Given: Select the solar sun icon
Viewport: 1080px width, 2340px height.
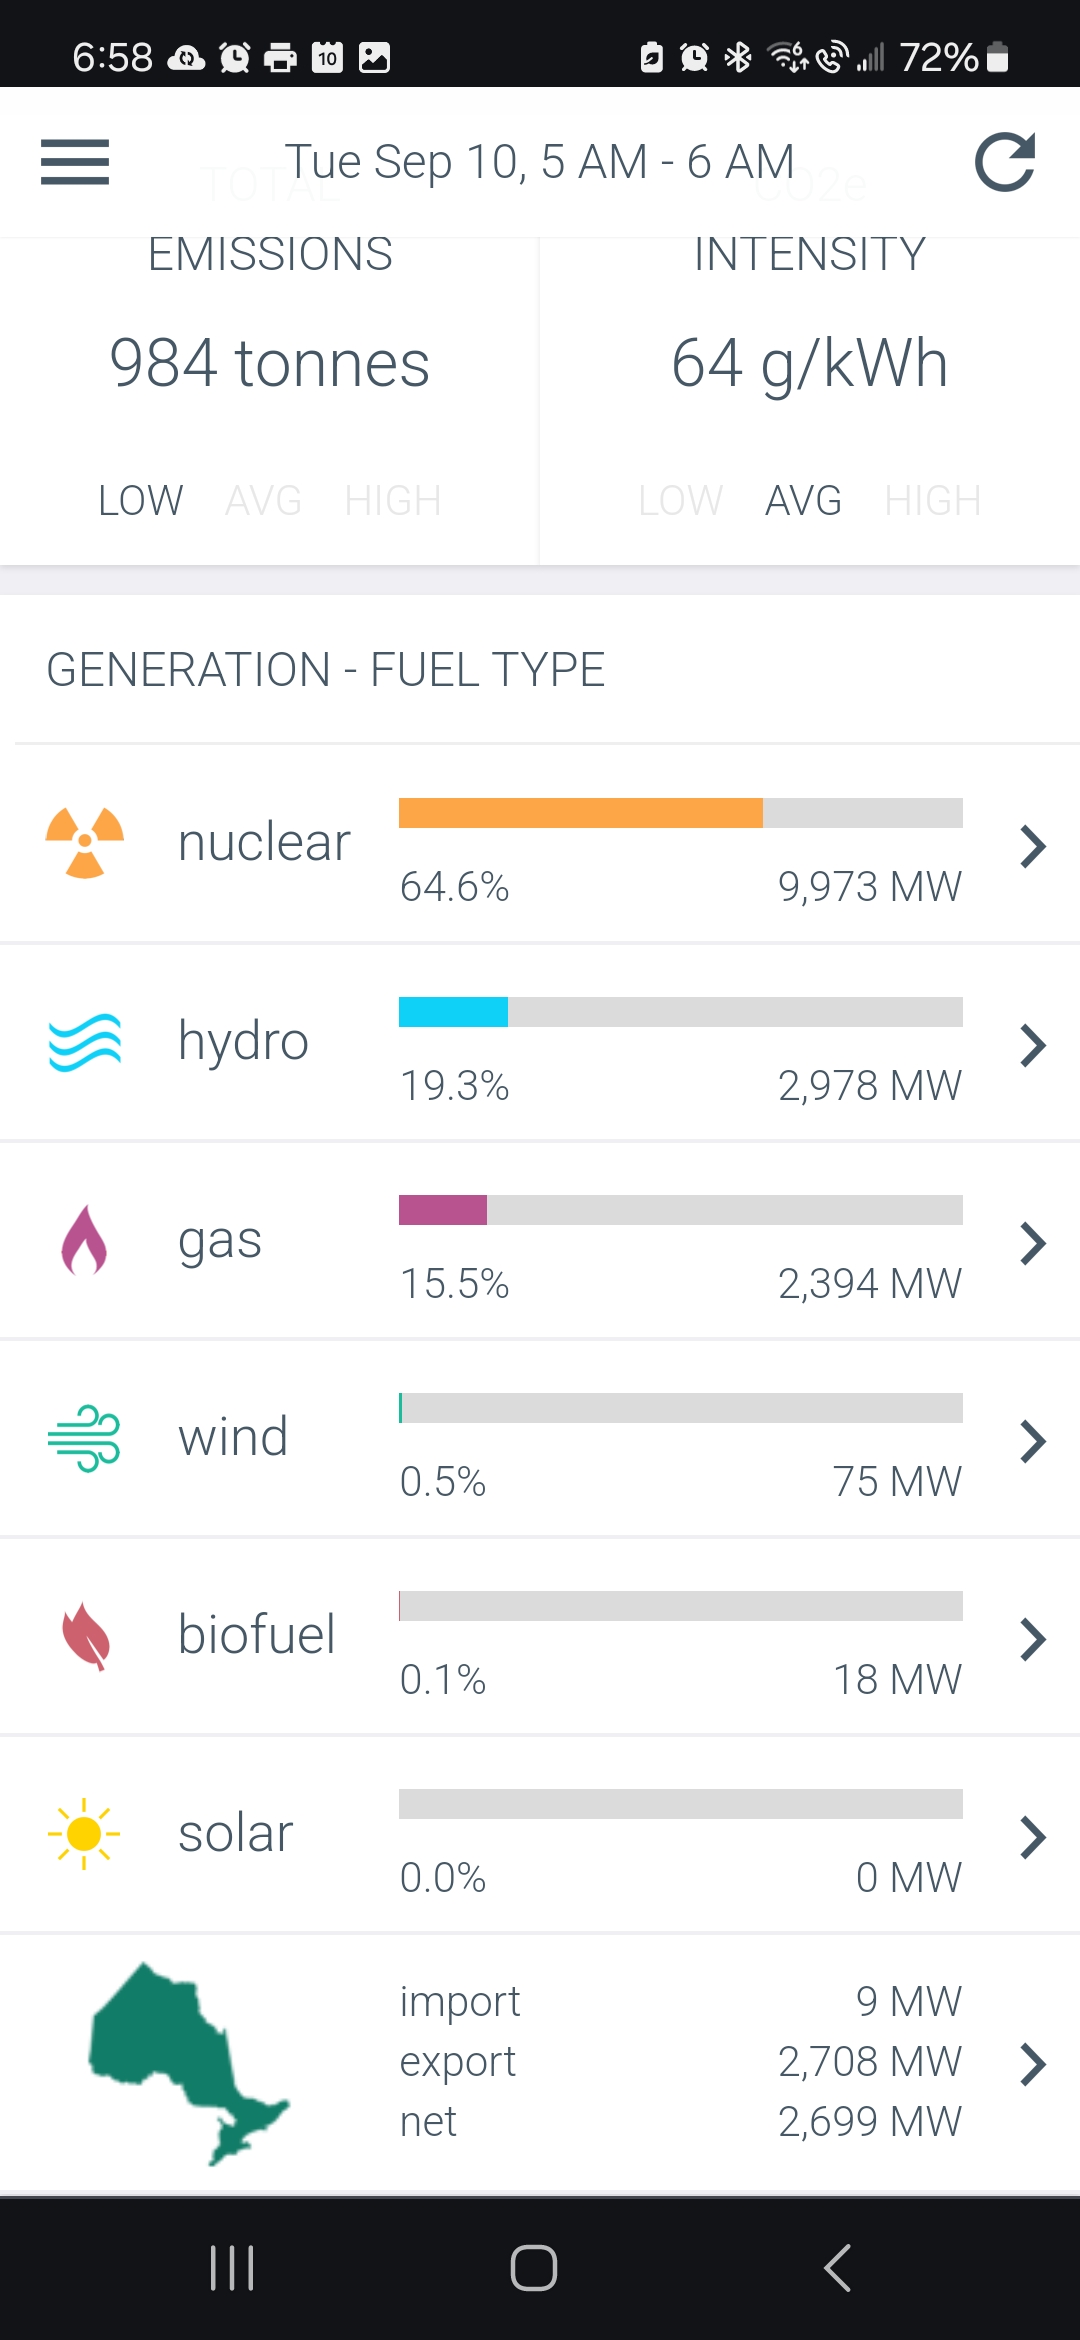Looking at the screenshot, I should [84, 1834].
